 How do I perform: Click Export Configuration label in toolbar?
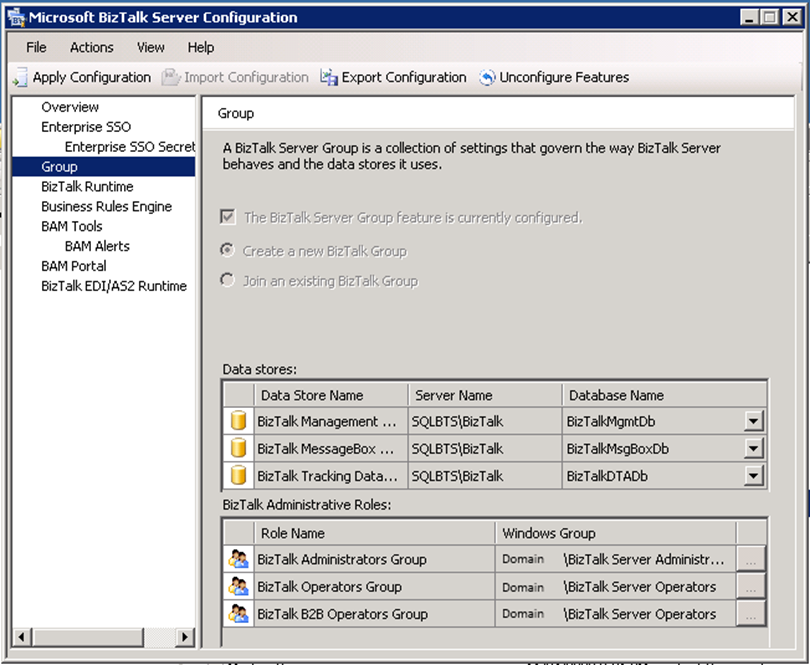[404, 78]
